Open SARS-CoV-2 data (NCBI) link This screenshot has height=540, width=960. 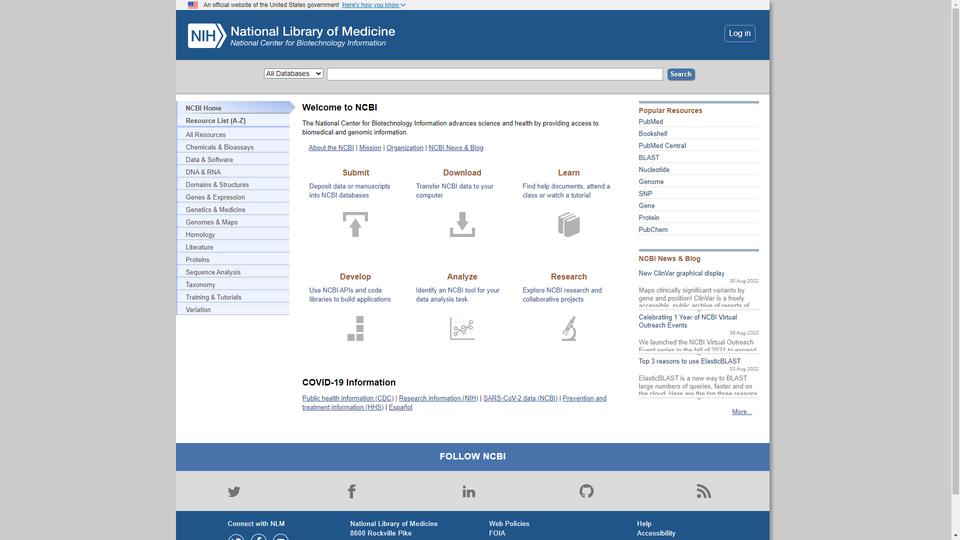tap(520, 398)
